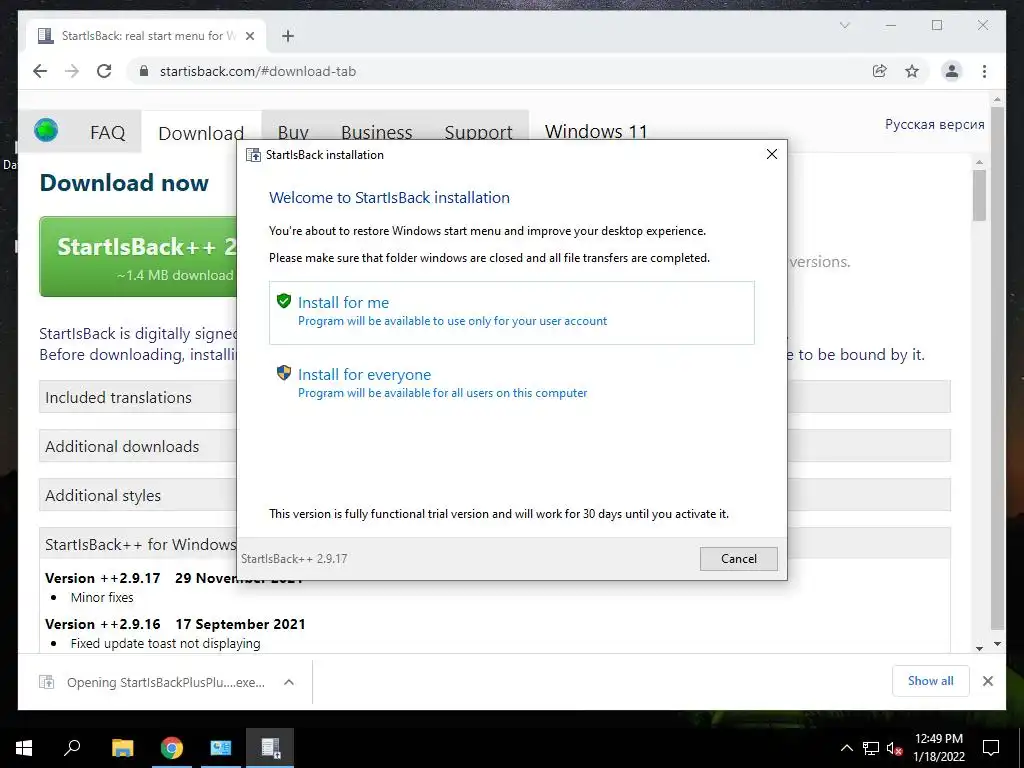This screenshot has height=768, width=1024.
Task: Click the UAC shield icon beside Install for everyone
Action: pos(283,373)
